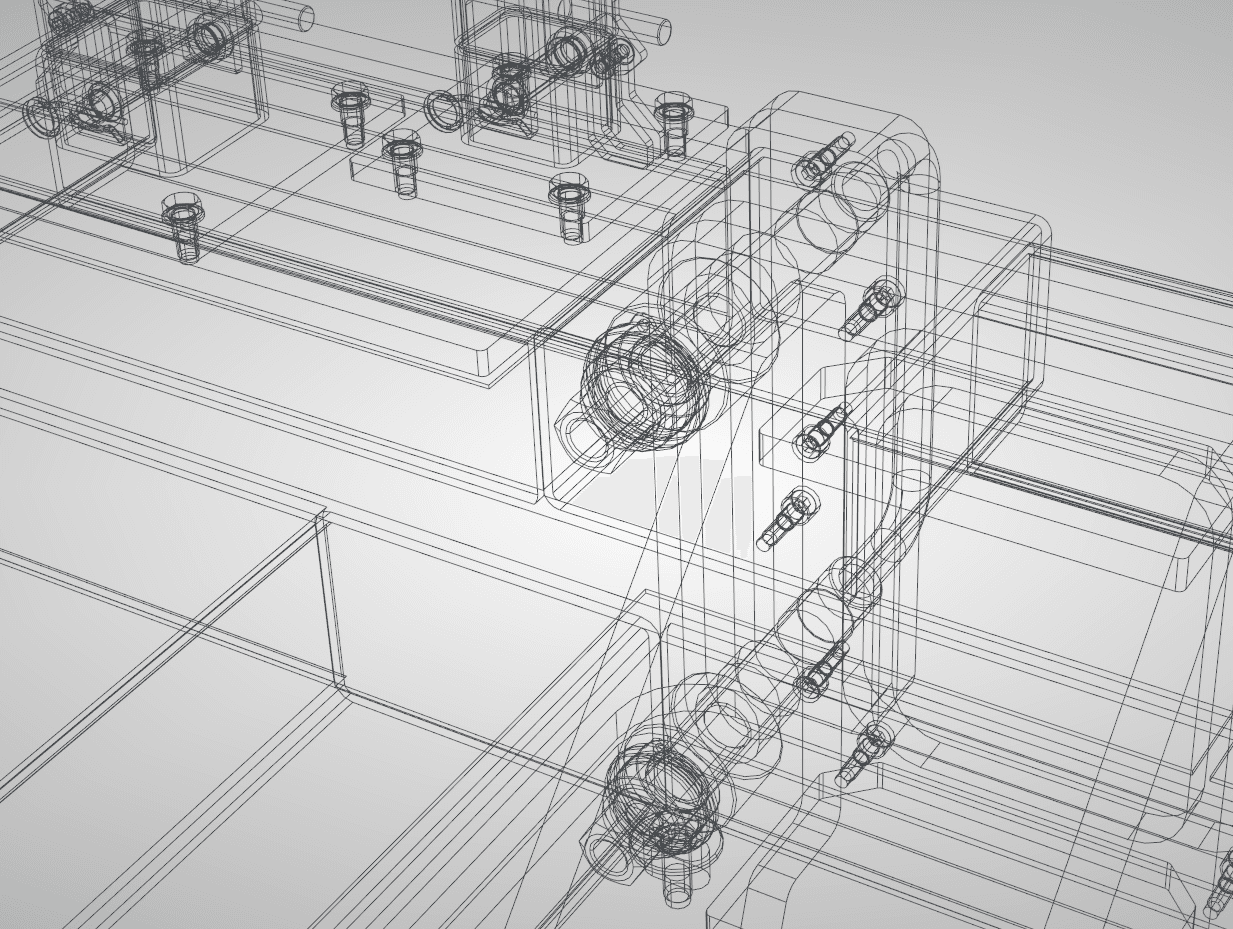
Task: Select the round hole in lower bracket section
Action: (829, 609)
